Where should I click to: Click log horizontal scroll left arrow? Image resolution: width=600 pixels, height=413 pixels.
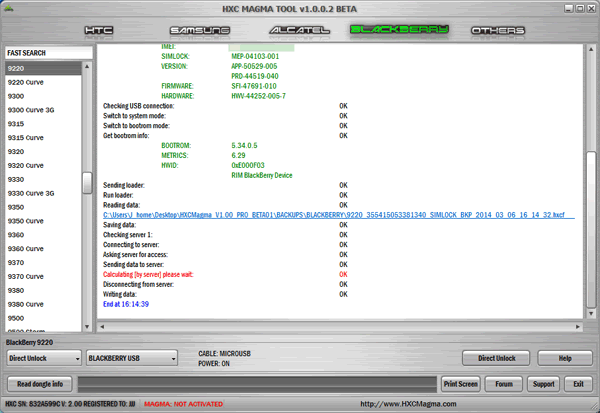[102, 327]
